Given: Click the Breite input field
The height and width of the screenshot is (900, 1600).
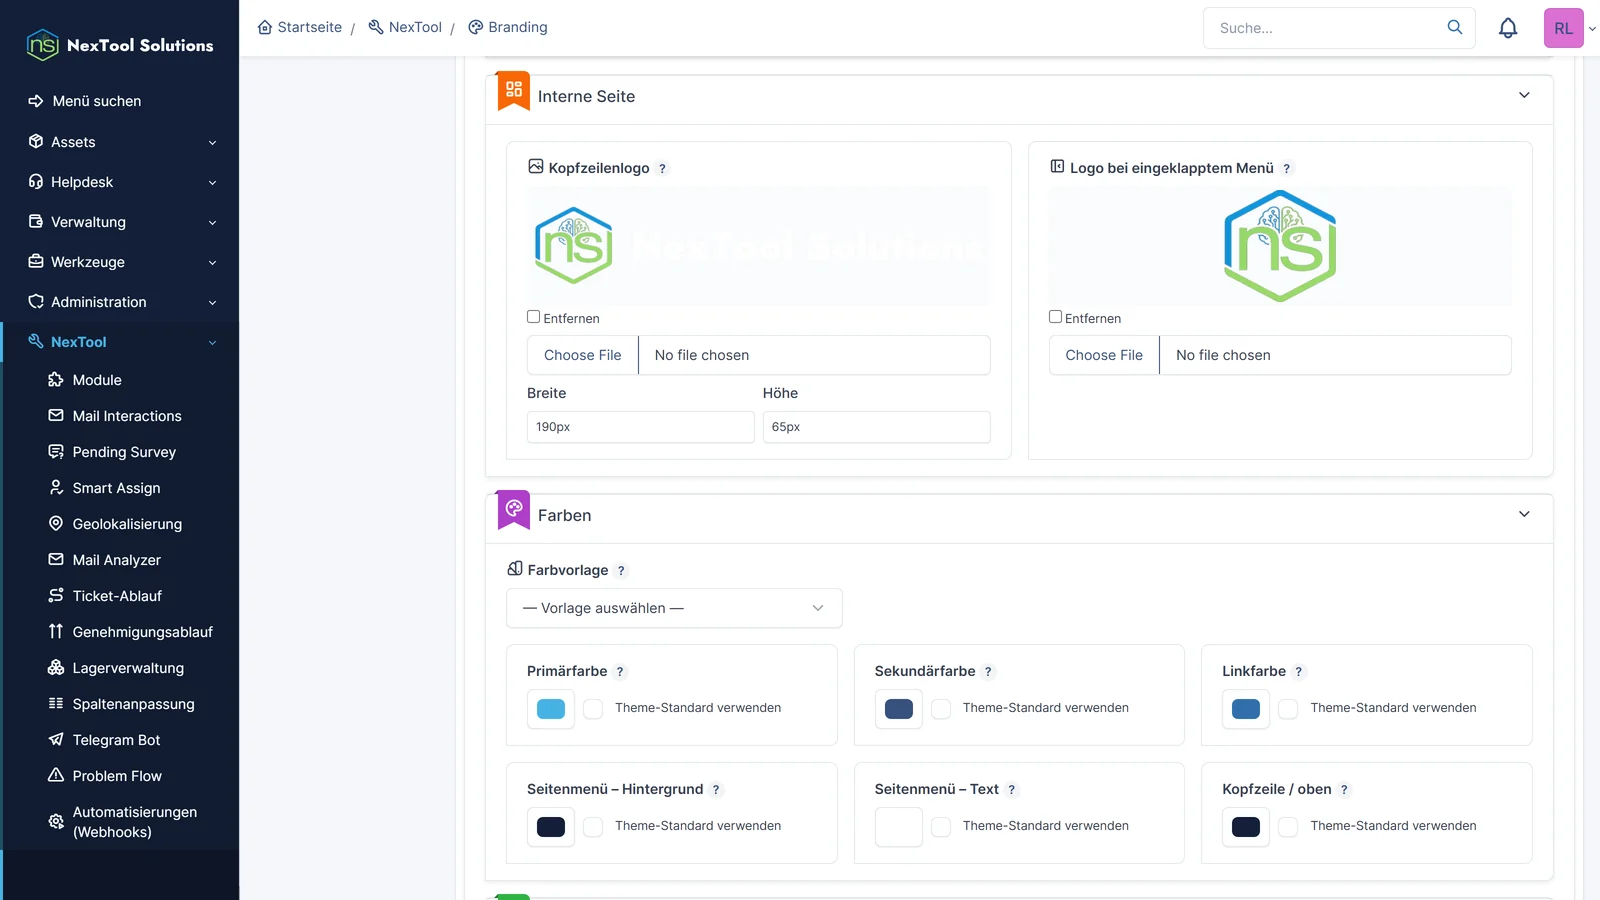Looking at the screenshot, I should (641, 427).
